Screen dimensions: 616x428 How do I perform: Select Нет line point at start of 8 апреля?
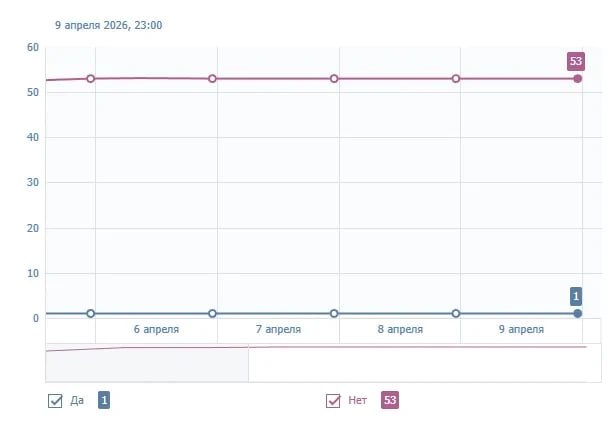point(334,78)
